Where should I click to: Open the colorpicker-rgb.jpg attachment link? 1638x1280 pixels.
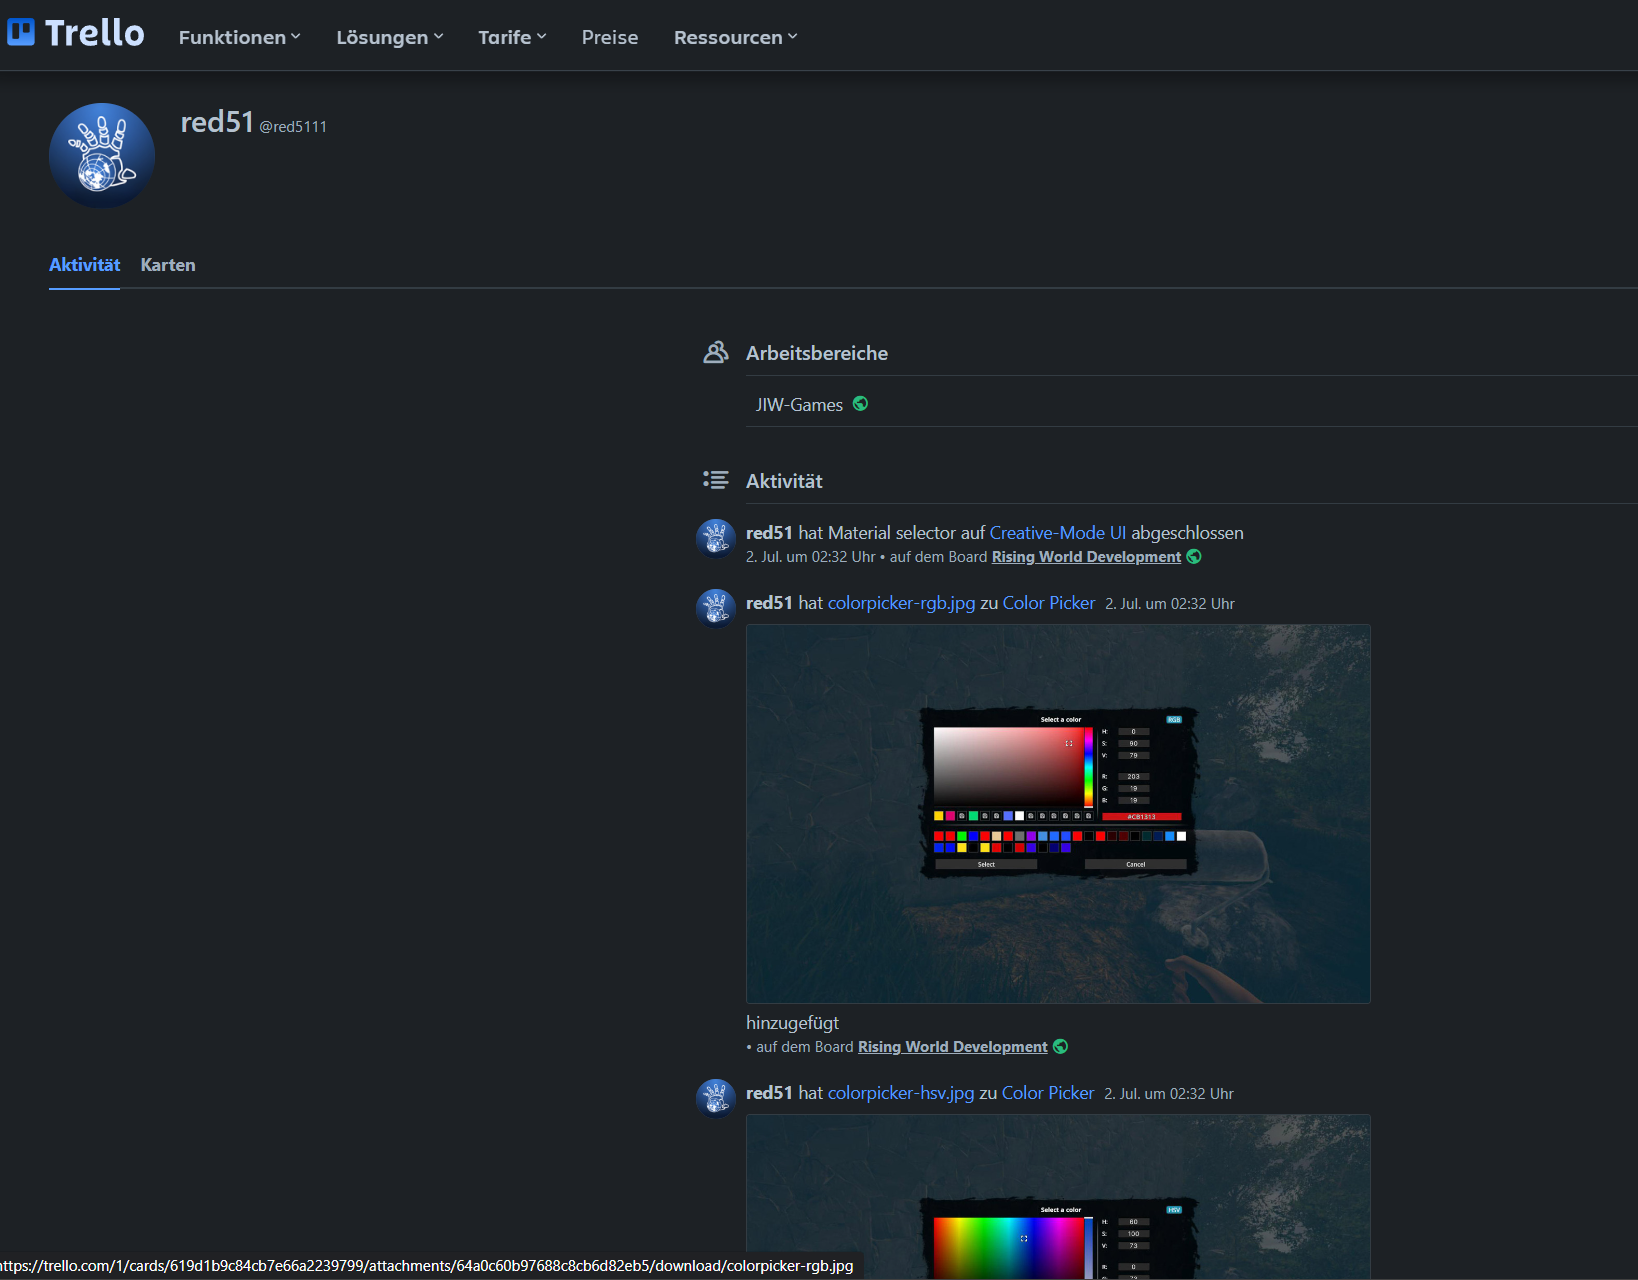tap(901, 603)
